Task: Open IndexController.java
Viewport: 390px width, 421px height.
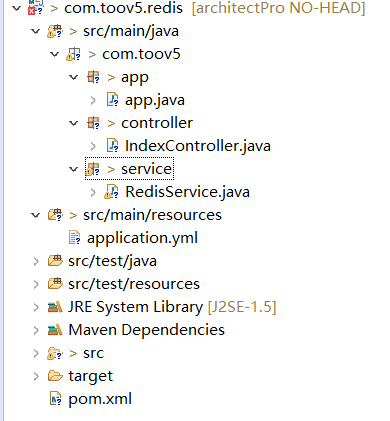Action: 198,146
